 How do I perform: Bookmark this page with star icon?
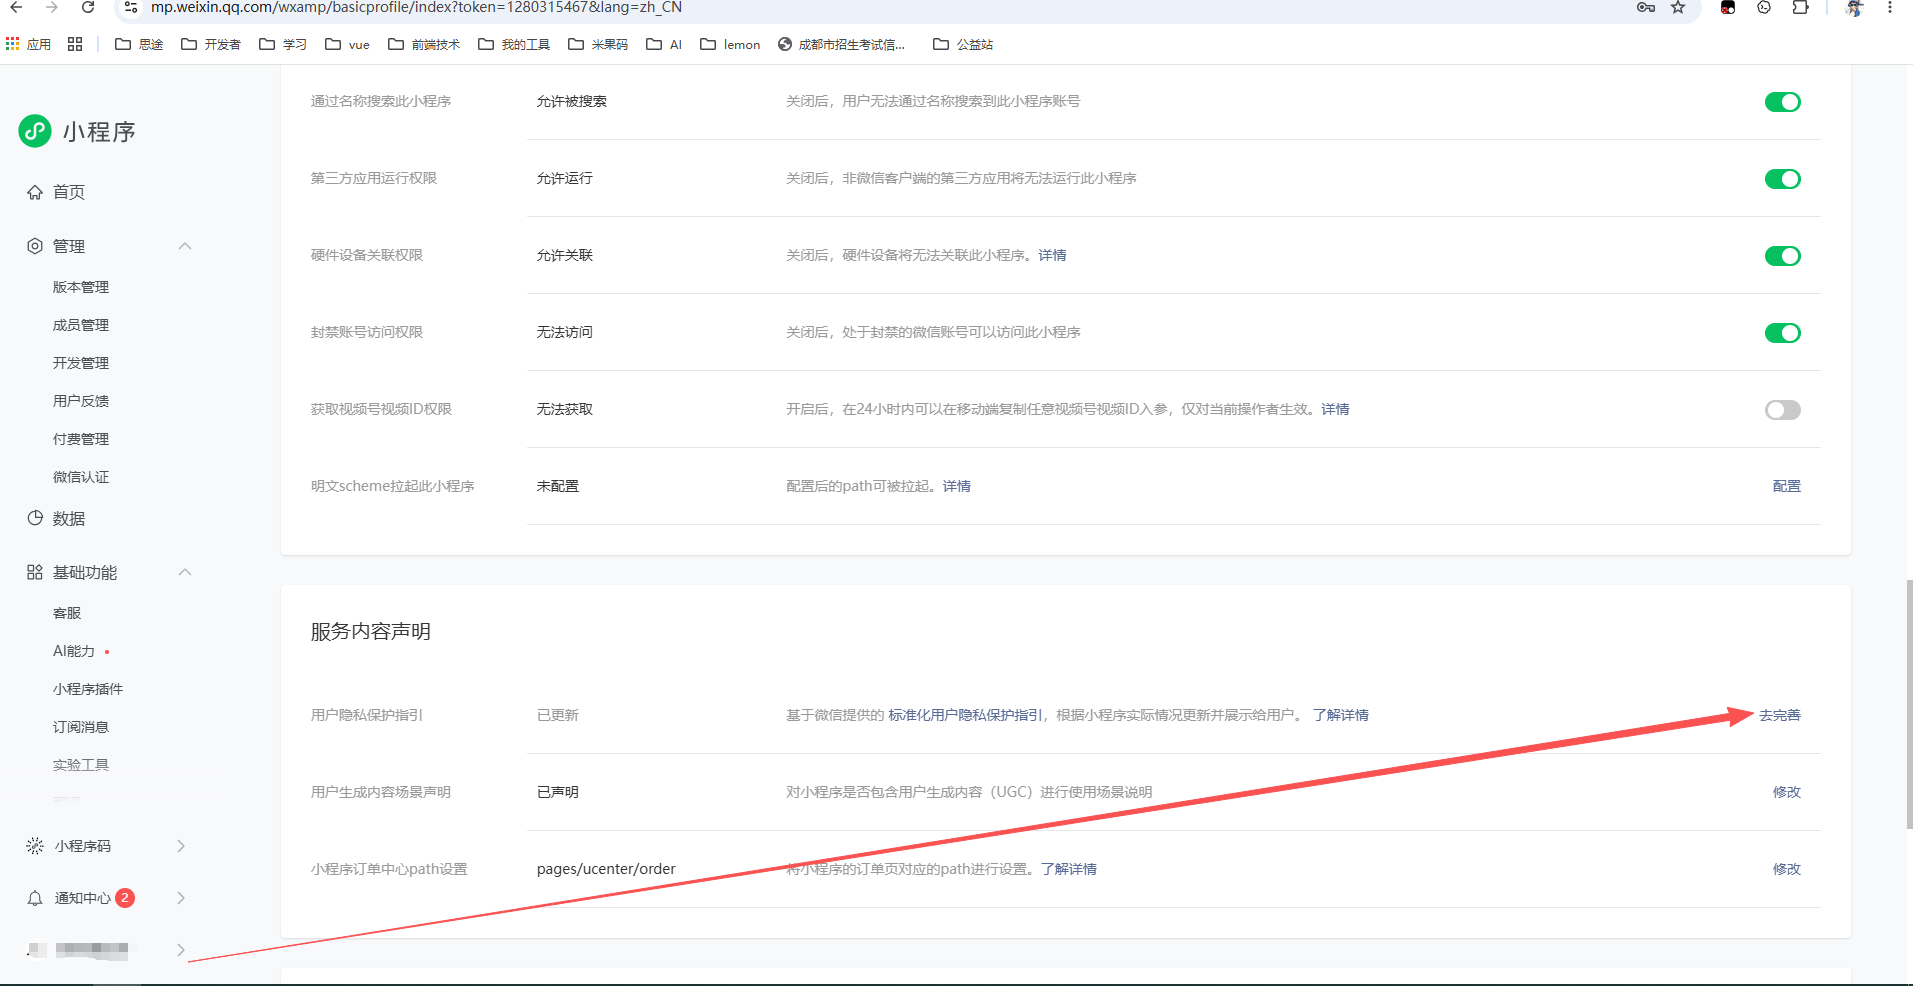click(x=1678, y=7)
